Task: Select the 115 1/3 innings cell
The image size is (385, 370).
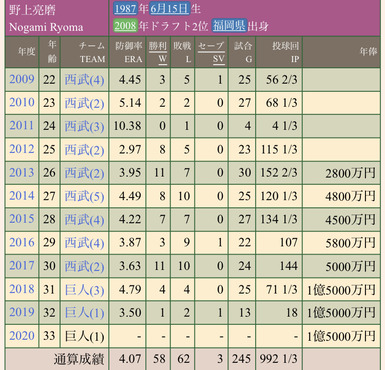Action: click(x=279, y=149)
